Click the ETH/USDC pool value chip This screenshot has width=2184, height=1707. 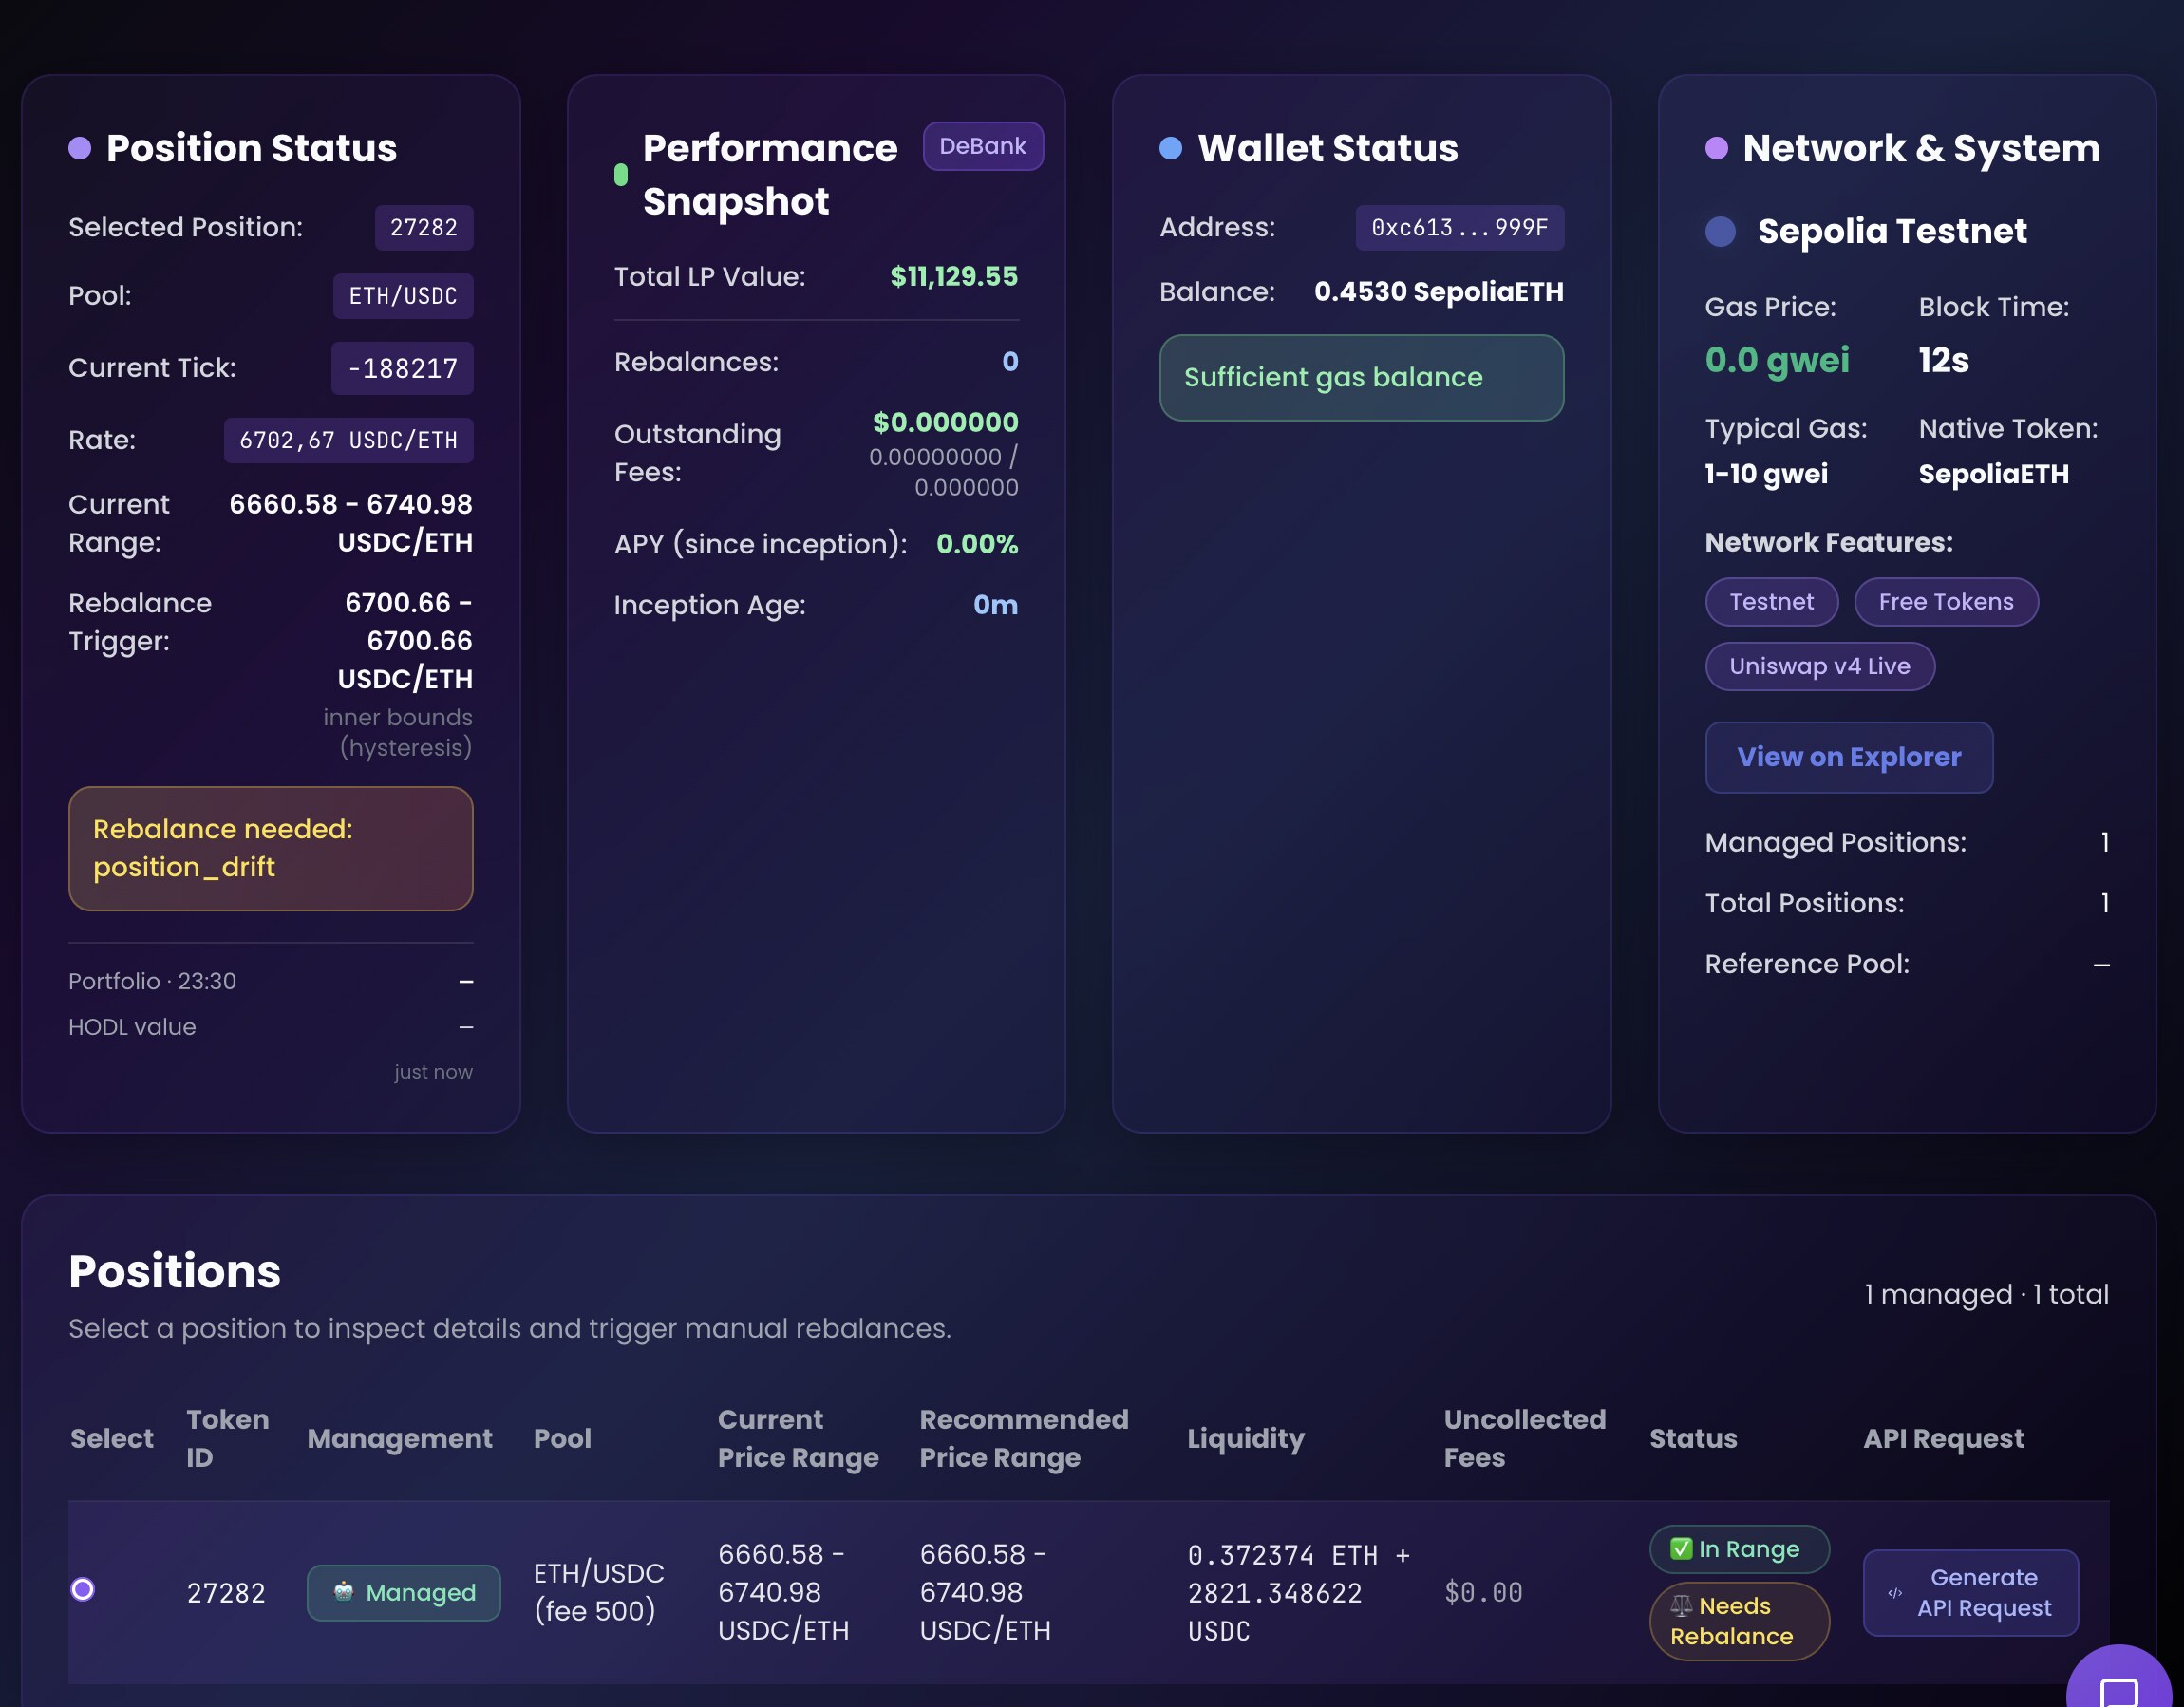[x=403, y=296]
